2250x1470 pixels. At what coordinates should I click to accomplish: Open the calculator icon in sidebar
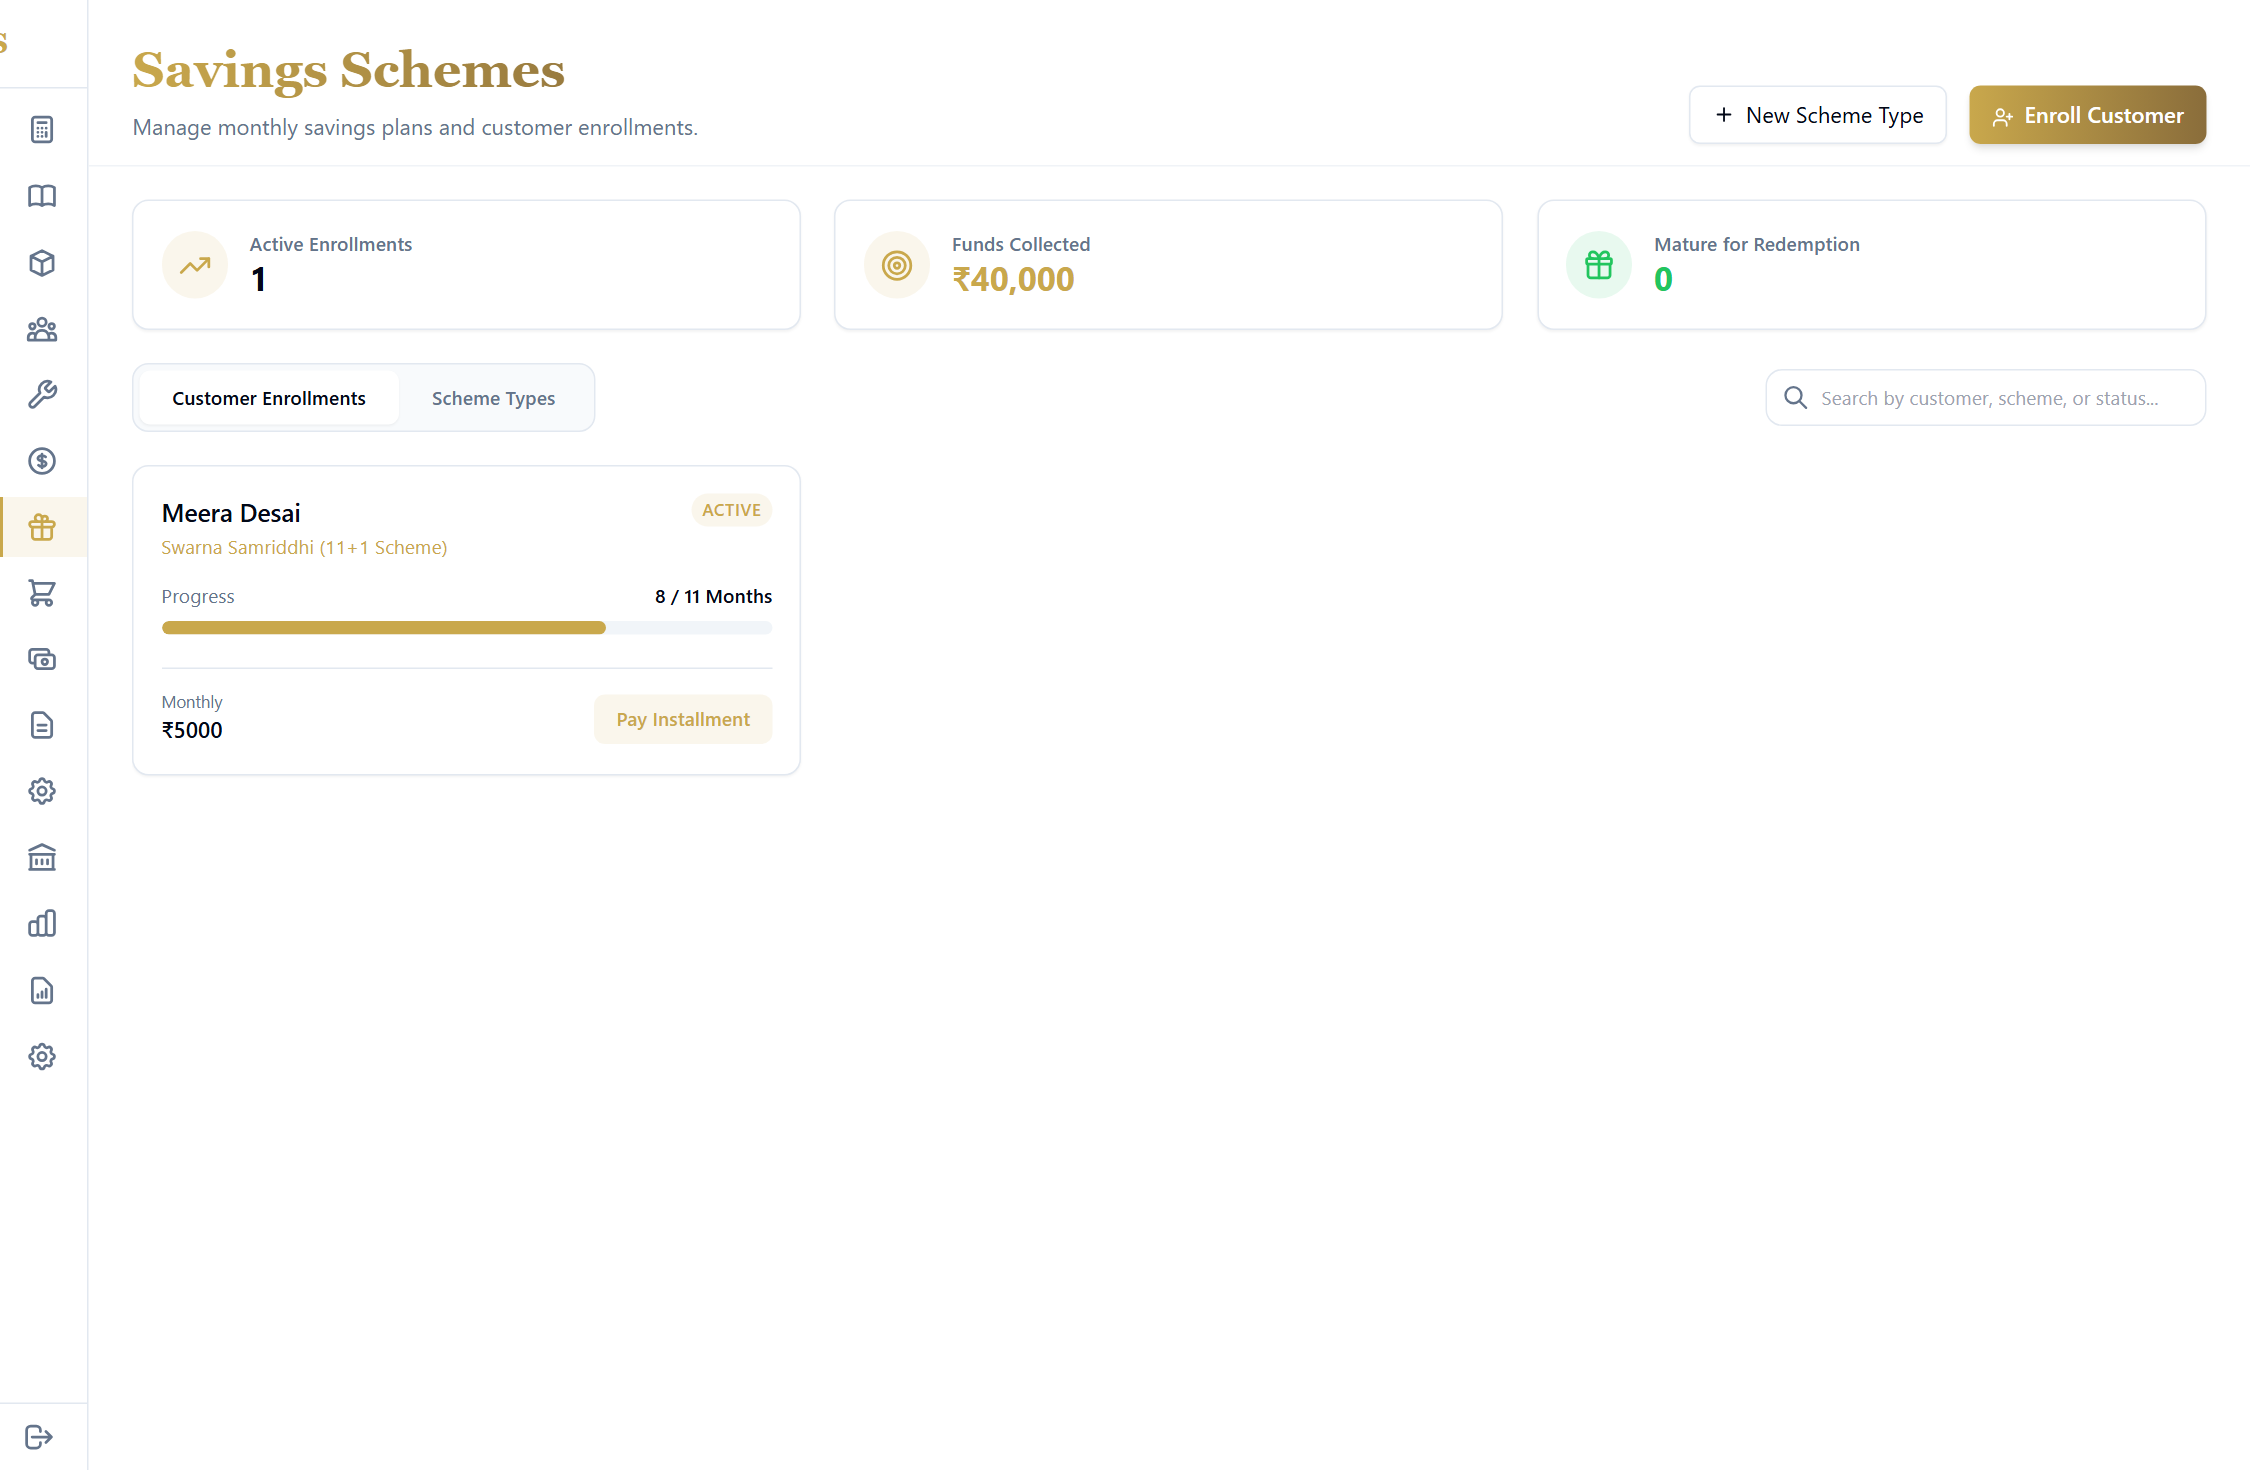42,130
